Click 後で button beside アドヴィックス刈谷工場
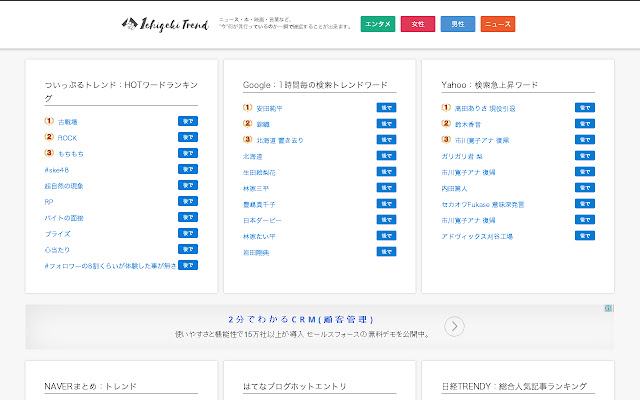 [x=585, y=236]
